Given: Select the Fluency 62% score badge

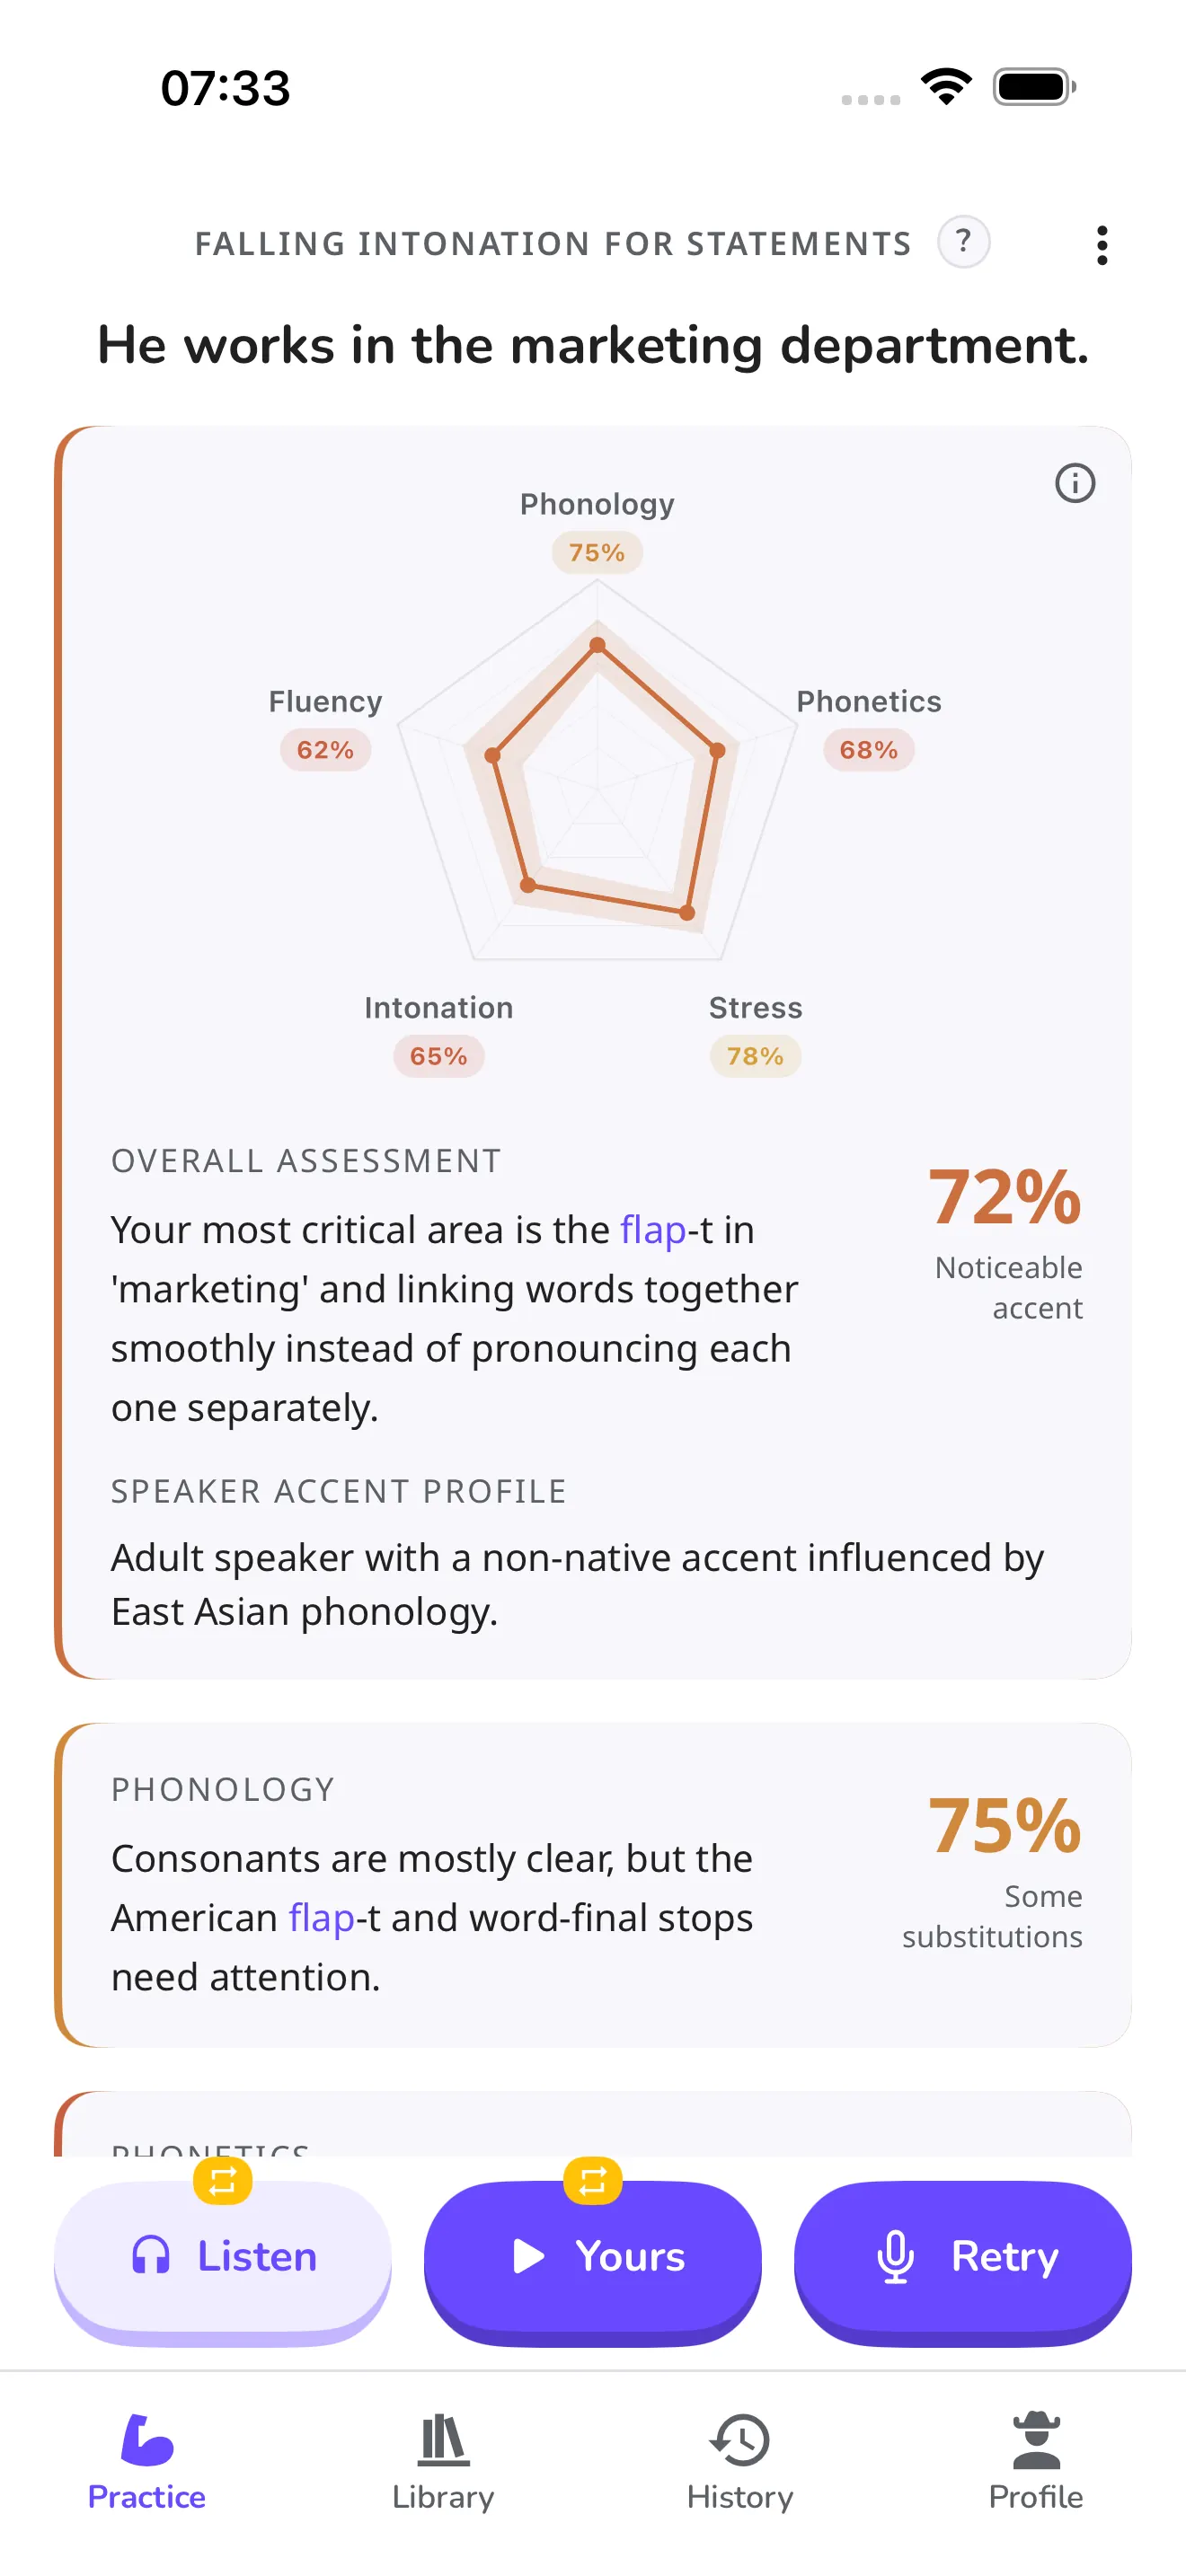Looking at the screenshot, I should 325,750.
